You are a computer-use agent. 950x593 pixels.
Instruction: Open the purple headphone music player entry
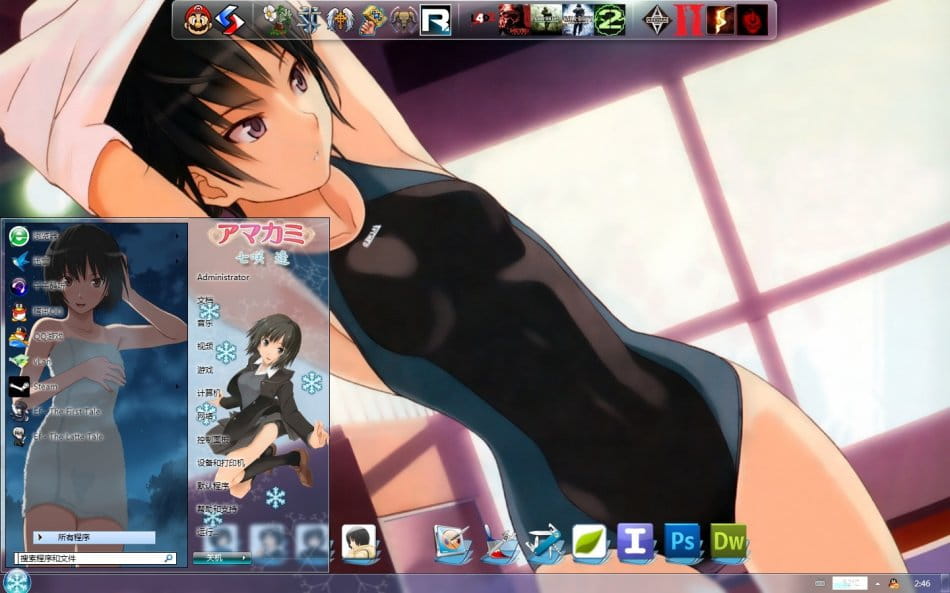tap(94, 286)
